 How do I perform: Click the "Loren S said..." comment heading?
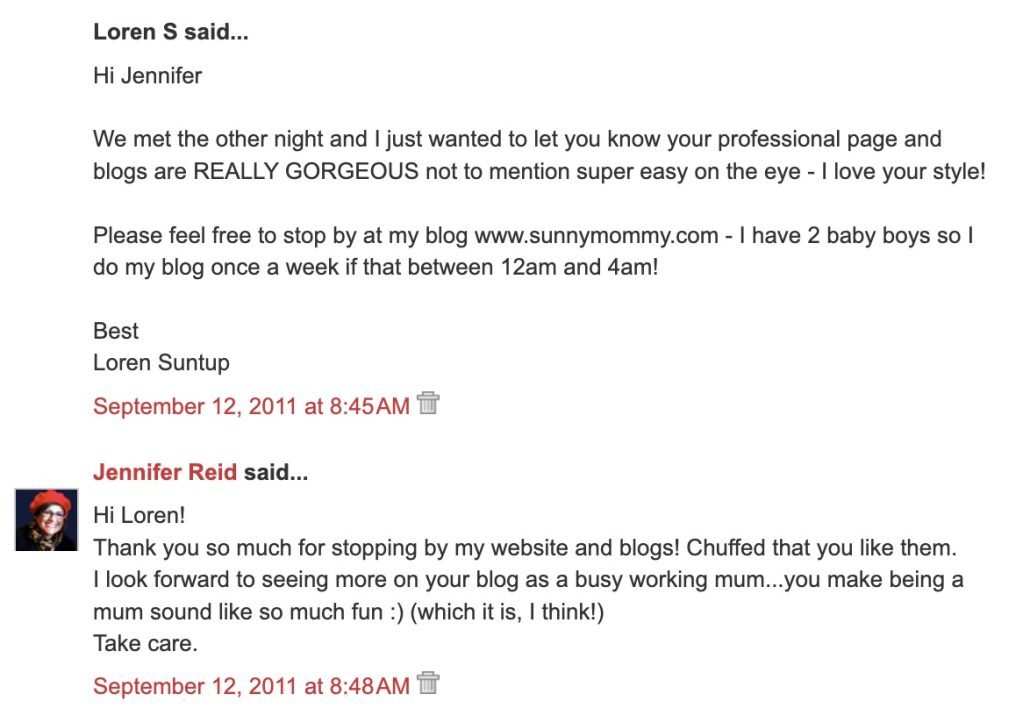[x=171, y=32]
